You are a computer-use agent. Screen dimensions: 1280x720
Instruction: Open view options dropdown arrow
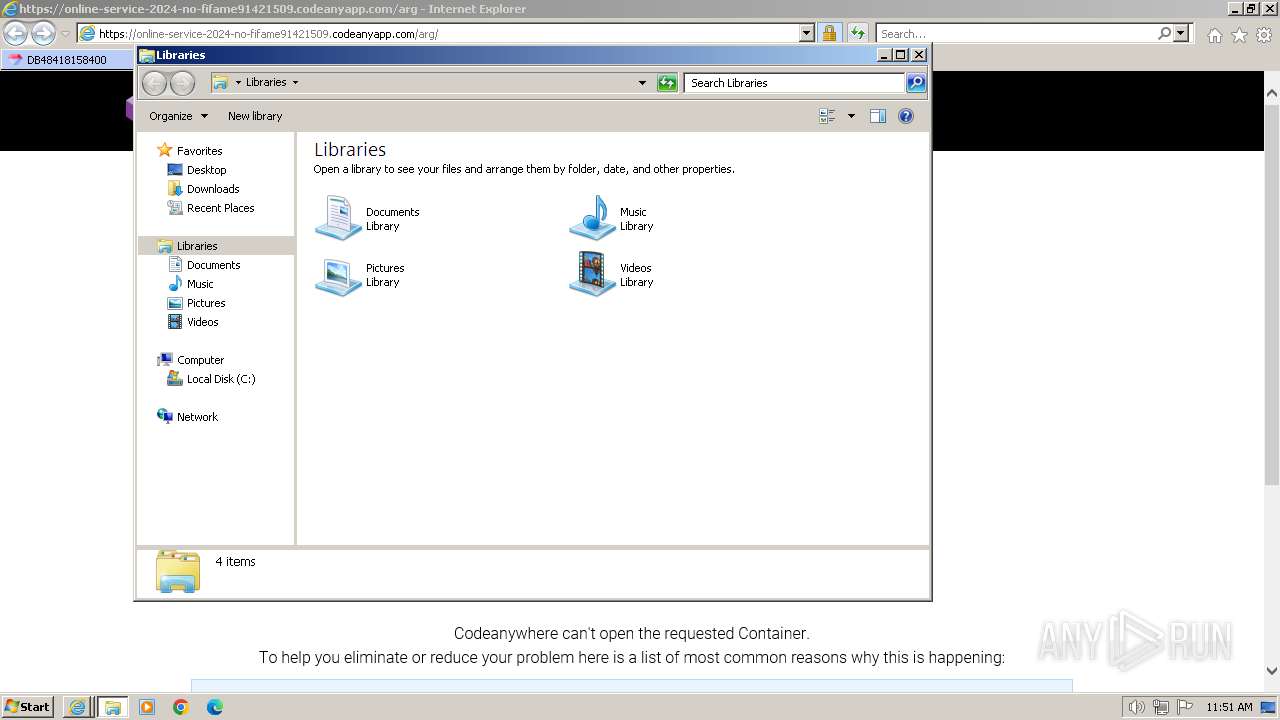851,116
